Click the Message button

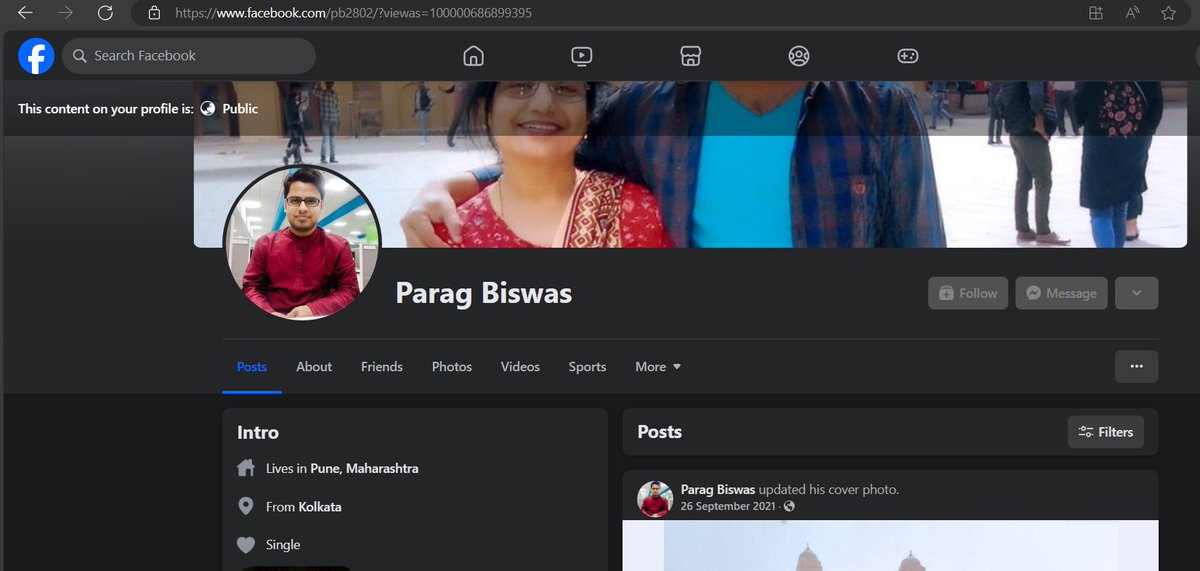1062,293
